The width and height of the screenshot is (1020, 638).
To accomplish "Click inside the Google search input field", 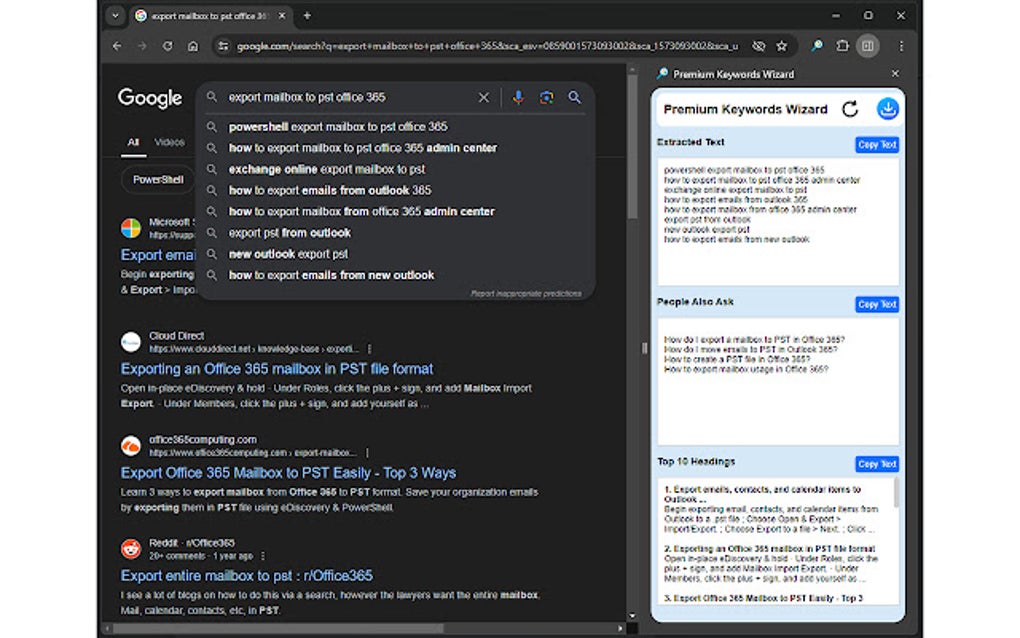I will (350, 97).
